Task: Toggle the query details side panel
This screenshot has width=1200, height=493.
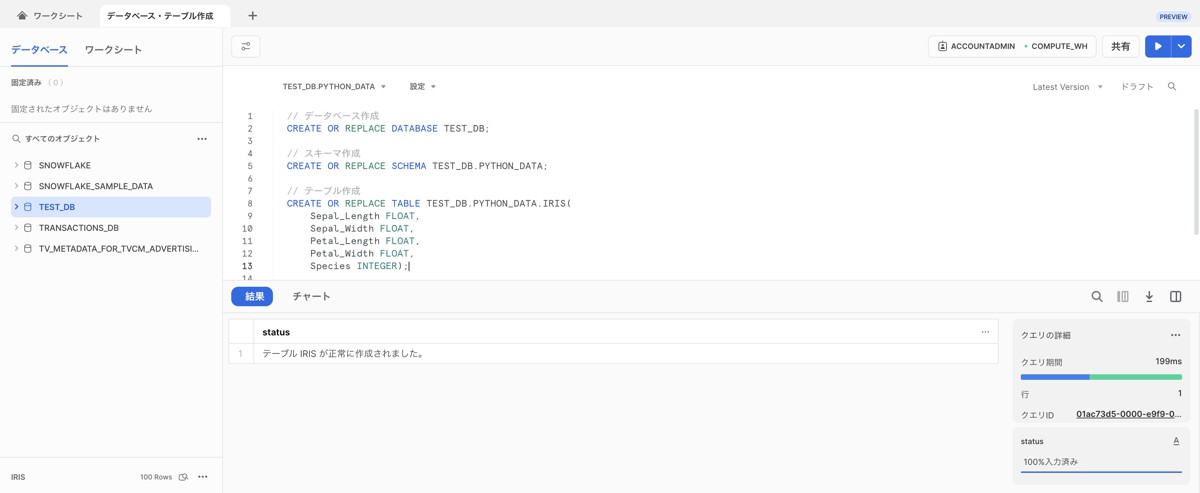Action: point(1175,297)
